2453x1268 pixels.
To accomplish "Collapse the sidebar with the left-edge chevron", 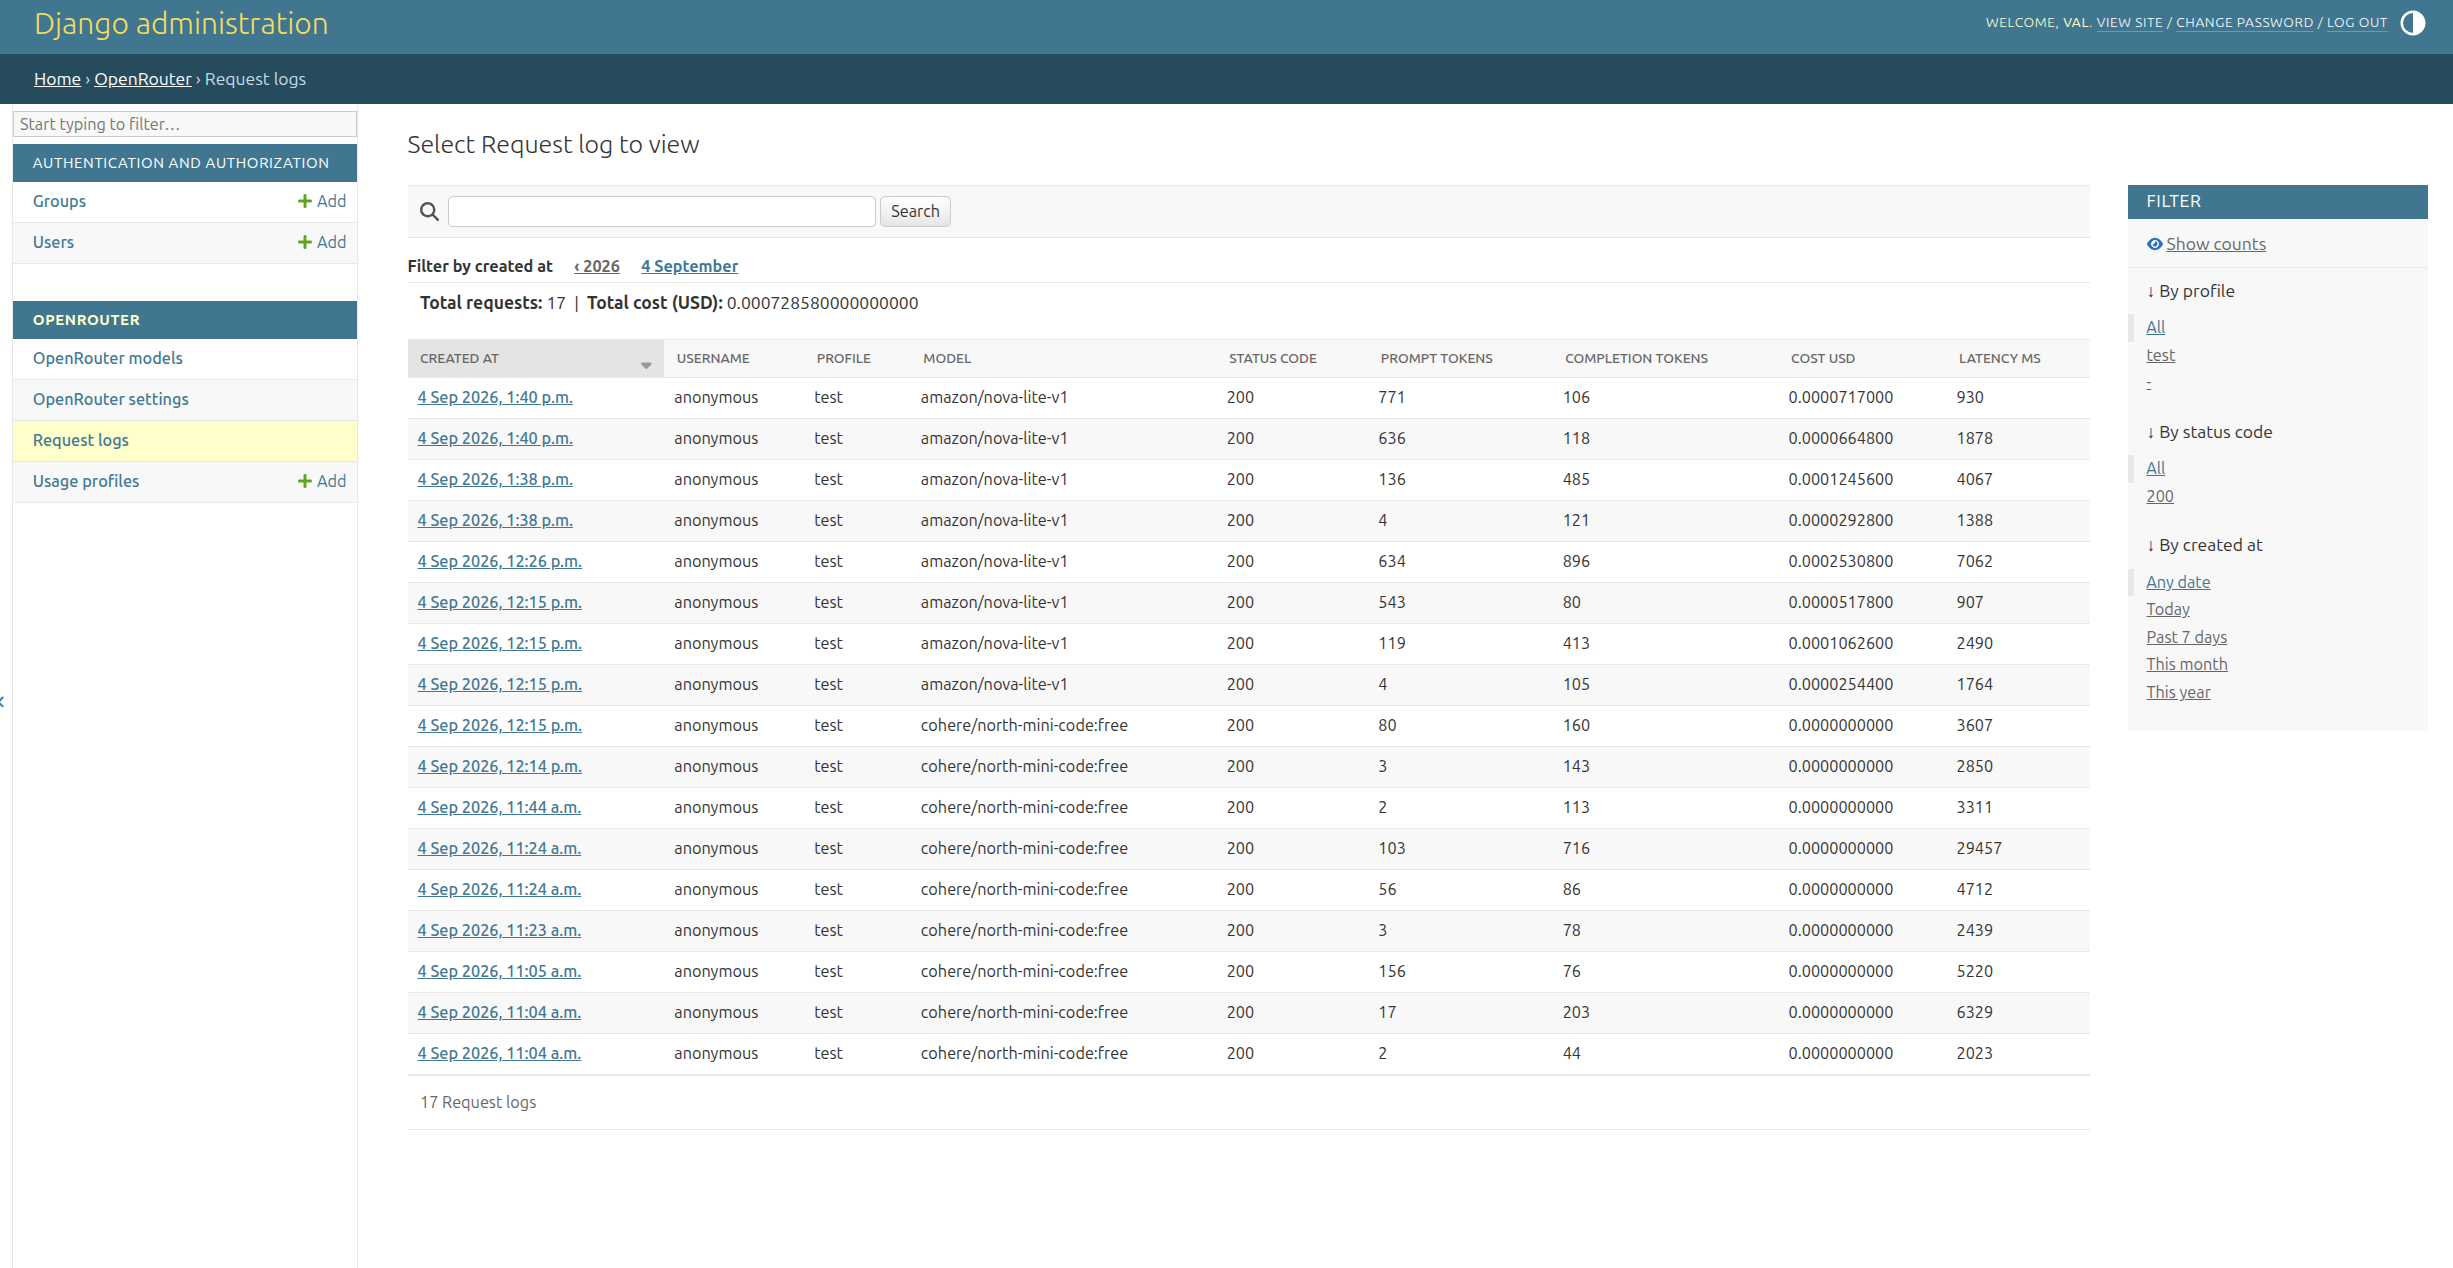I will click(3, 702).
